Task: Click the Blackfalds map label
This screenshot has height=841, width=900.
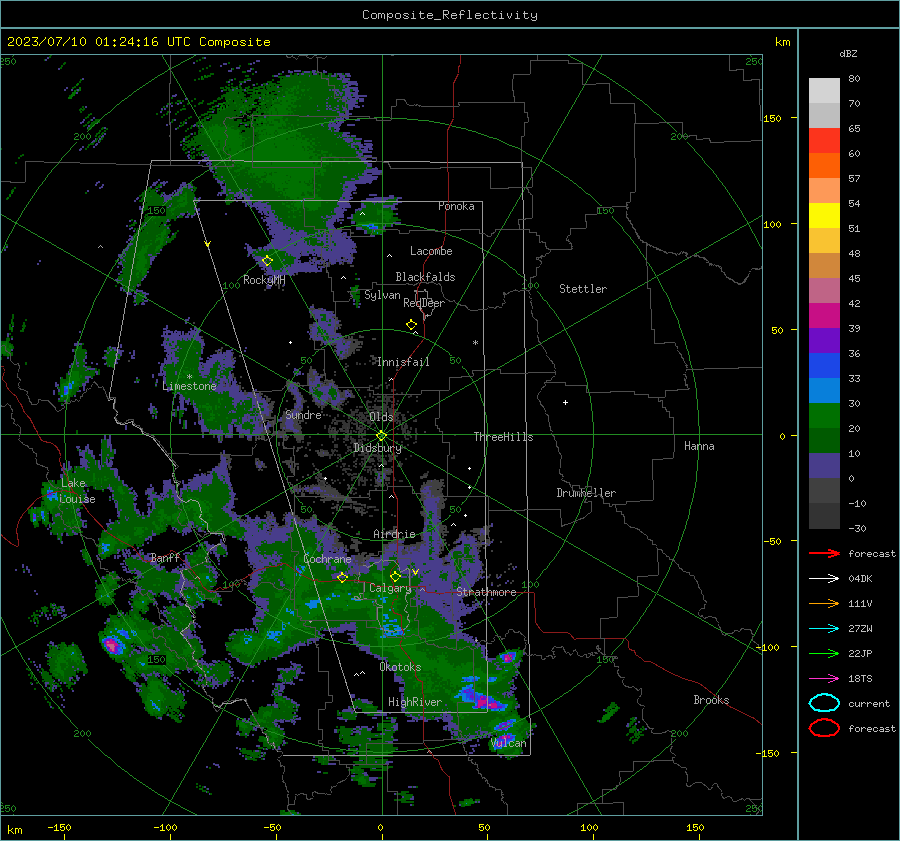Action: 425,277
